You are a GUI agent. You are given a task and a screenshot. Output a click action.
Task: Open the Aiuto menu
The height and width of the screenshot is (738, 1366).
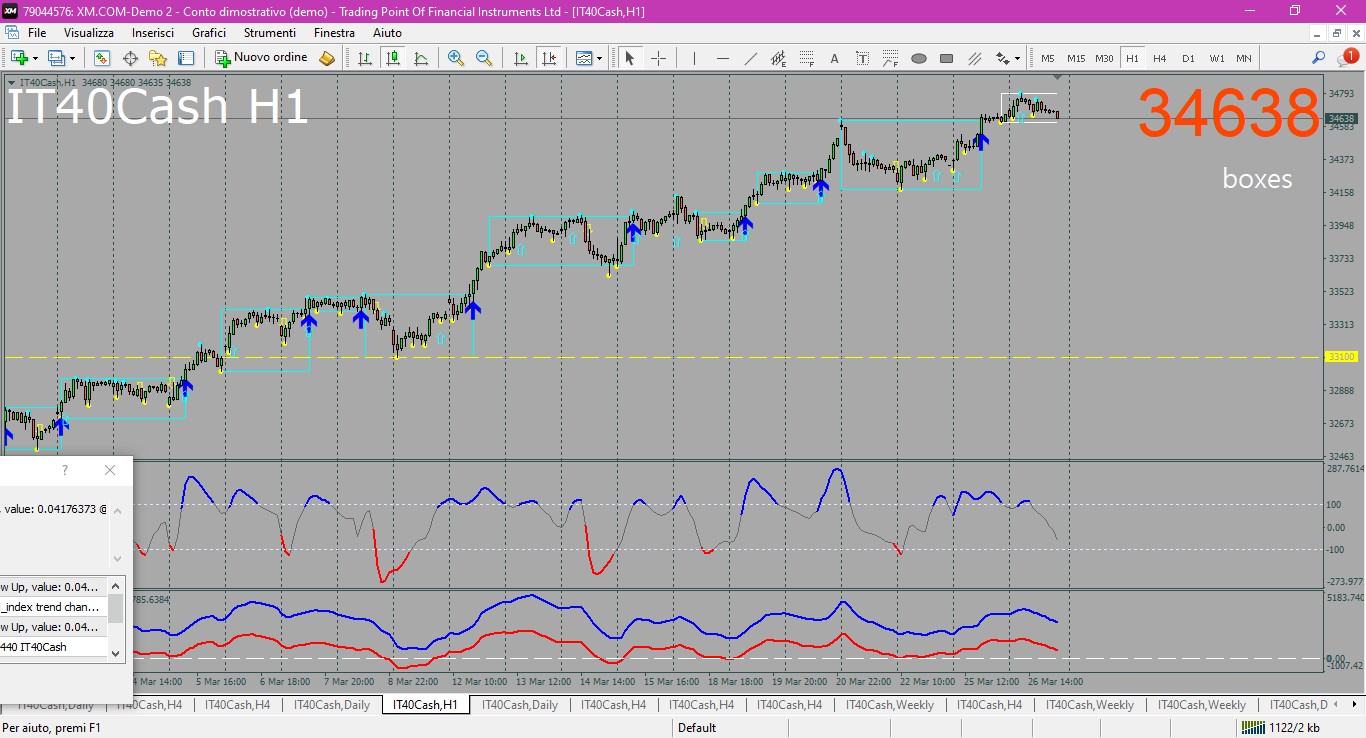tap(387, 33)
